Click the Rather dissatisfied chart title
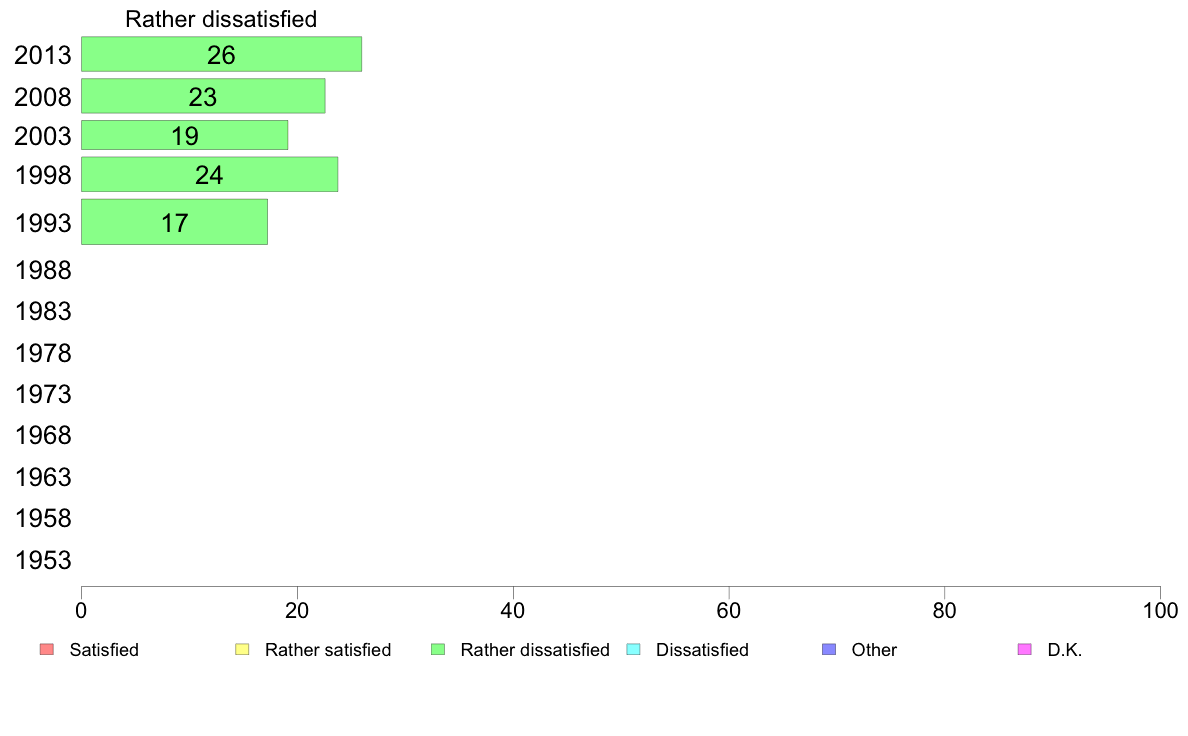 tap(221, 19)
